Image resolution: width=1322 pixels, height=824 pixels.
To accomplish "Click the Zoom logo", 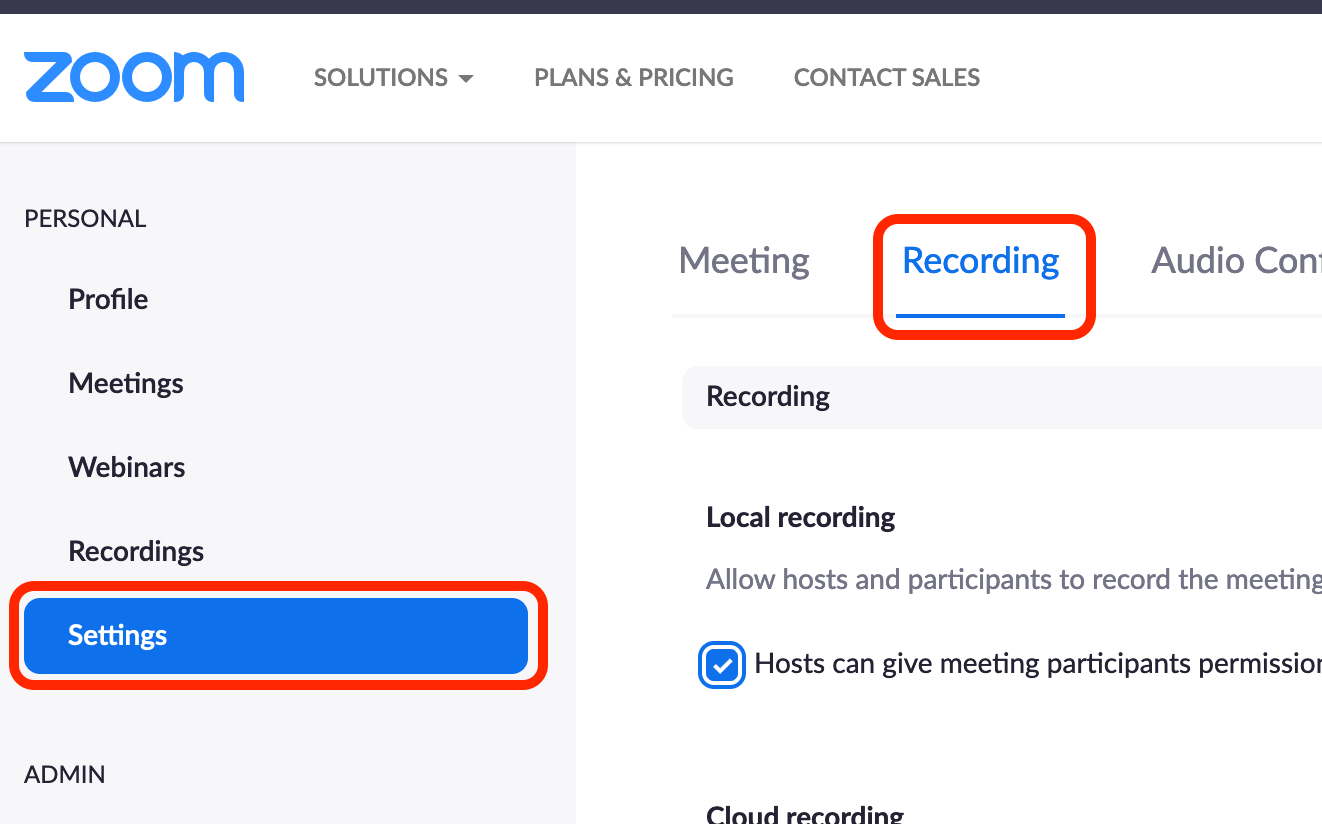I will point(134,77).
